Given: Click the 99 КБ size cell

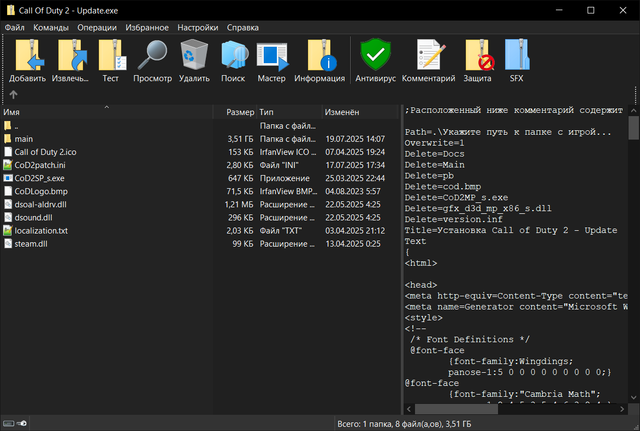Looking at the screenshot, I should pyautogui.click(x=243, y=244).
